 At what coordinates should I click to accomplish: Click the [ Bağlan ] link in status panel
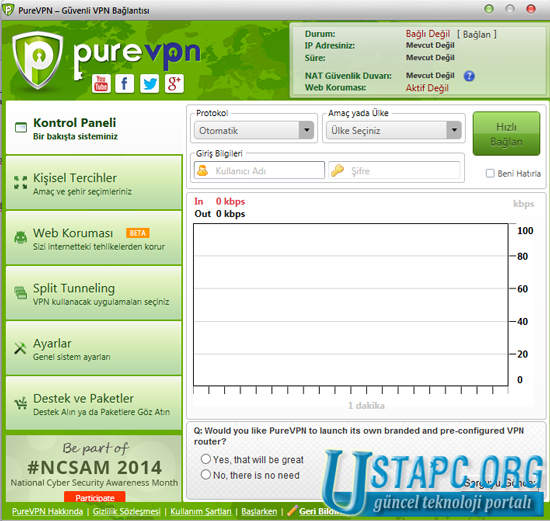tap(477, 34)
